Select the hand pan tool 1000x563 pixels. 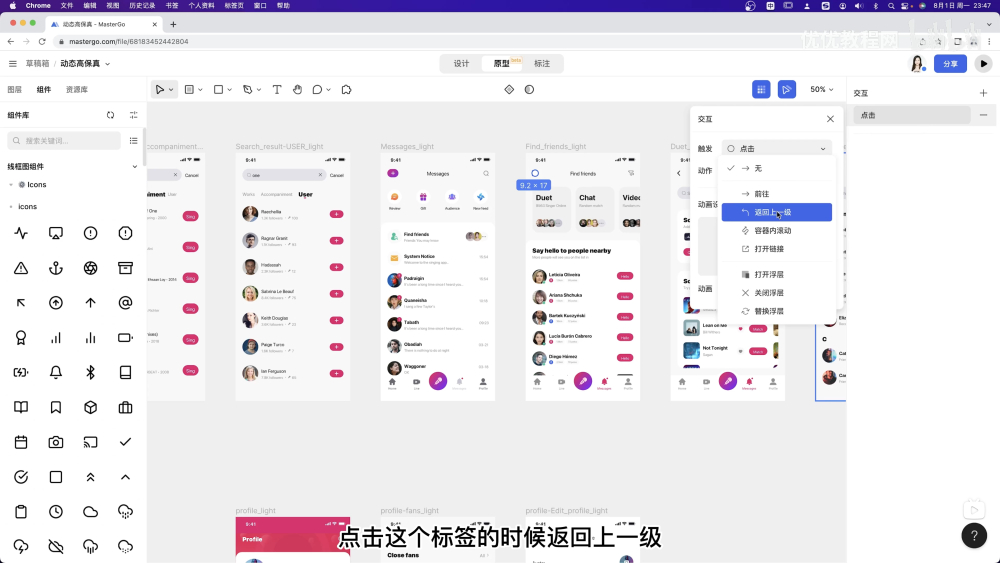point(297,90)
